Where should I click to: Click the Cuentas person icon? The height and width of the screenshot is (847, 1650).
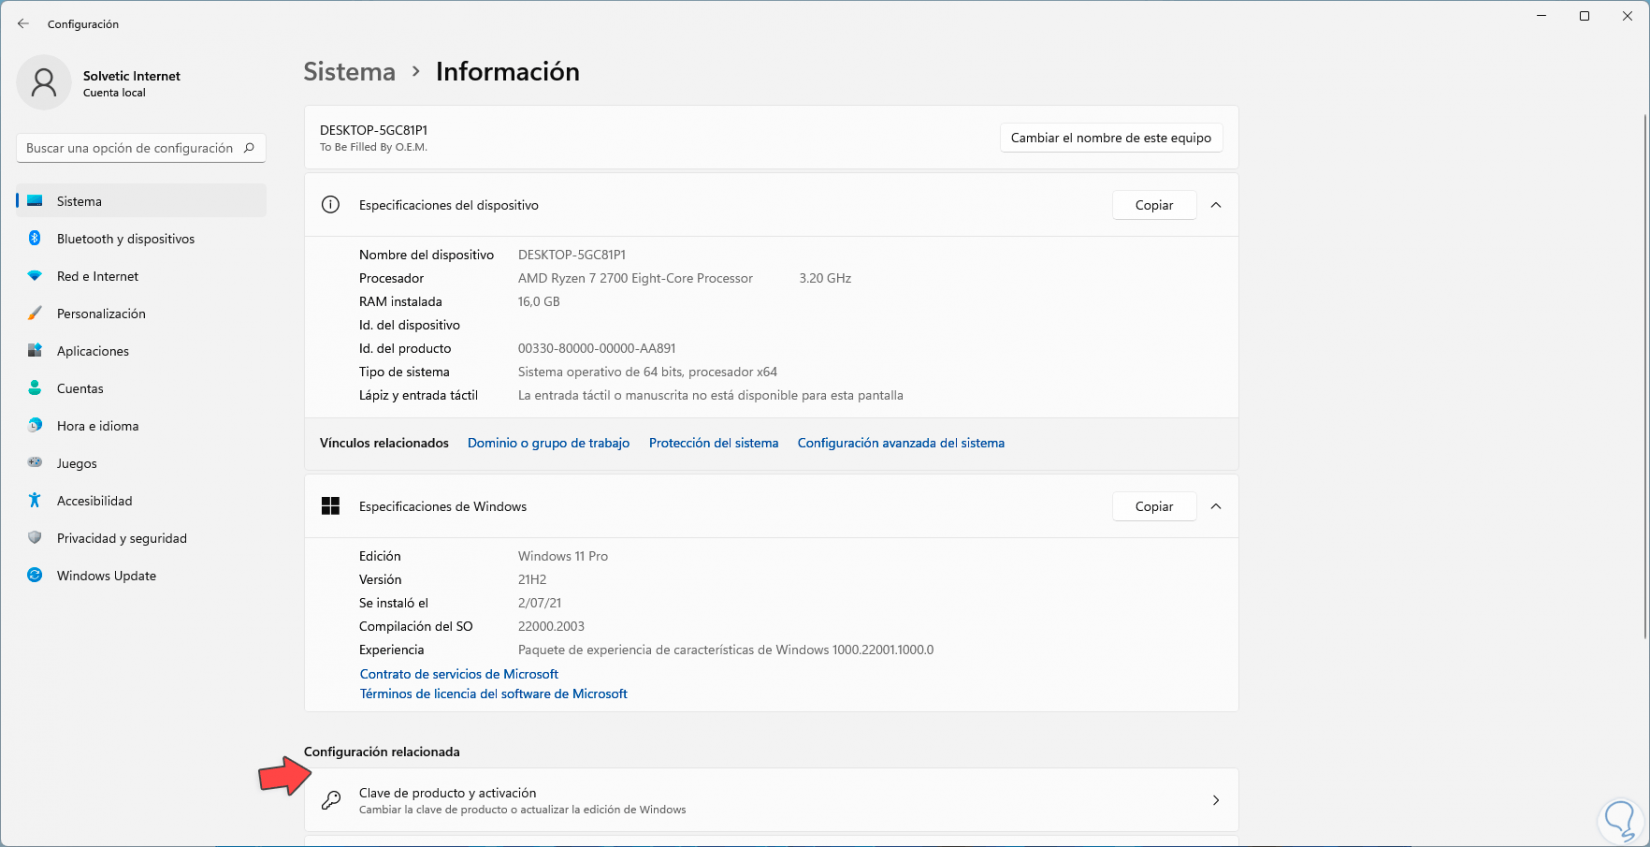(35, 388)
